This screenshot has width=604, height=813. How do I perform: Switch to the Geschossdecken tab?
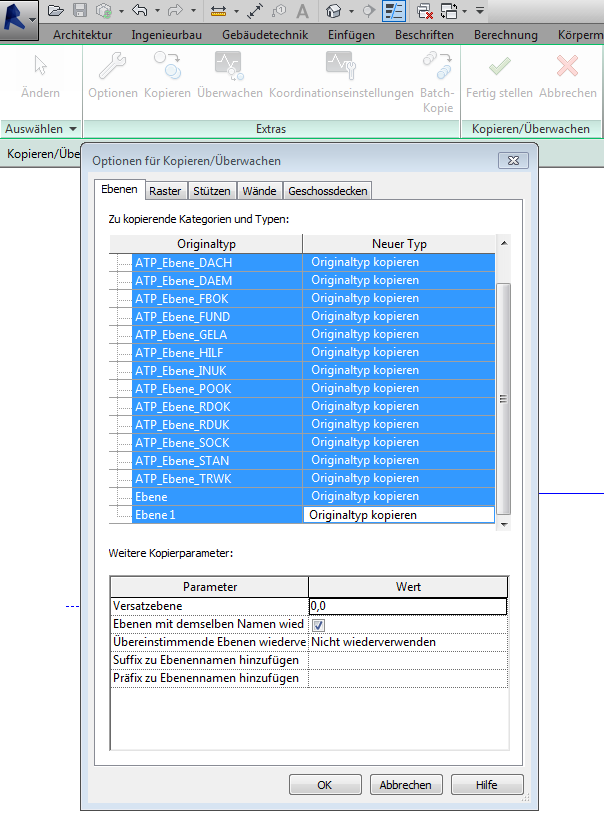[x=328, y=191]
